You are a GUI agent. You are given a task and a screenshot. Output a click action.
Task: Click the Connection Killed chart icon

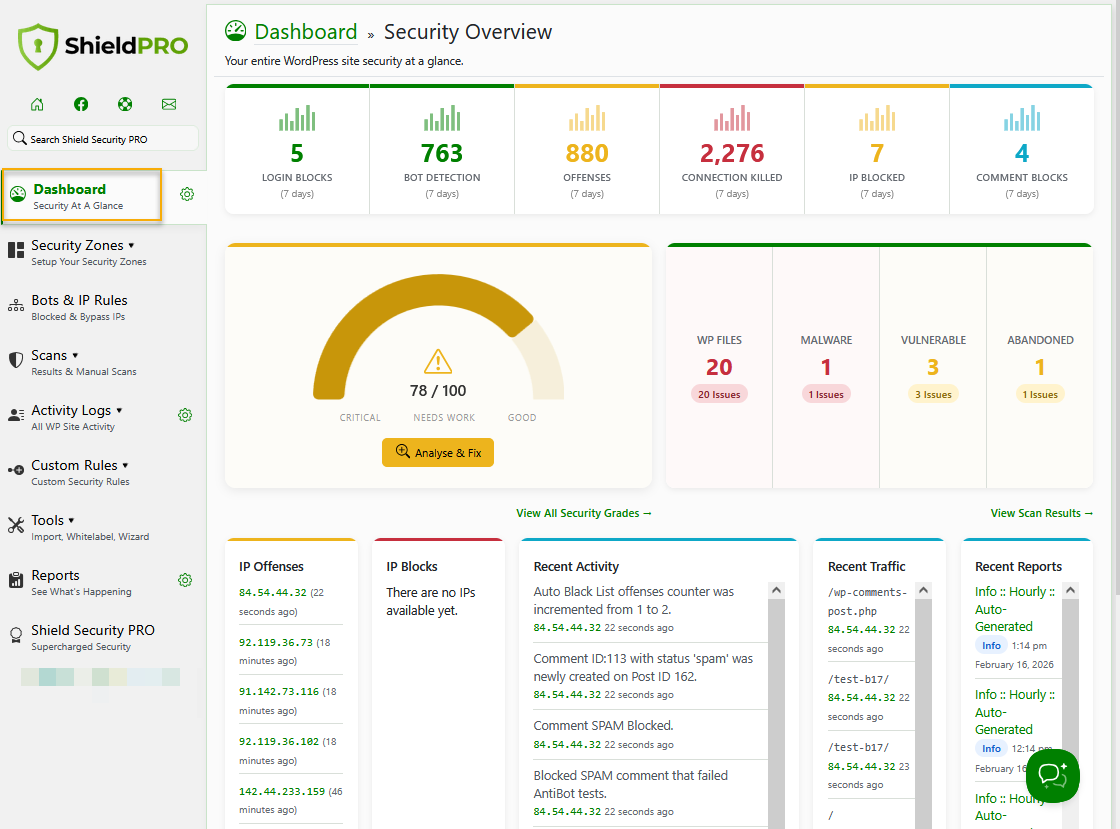click(732, 119)
